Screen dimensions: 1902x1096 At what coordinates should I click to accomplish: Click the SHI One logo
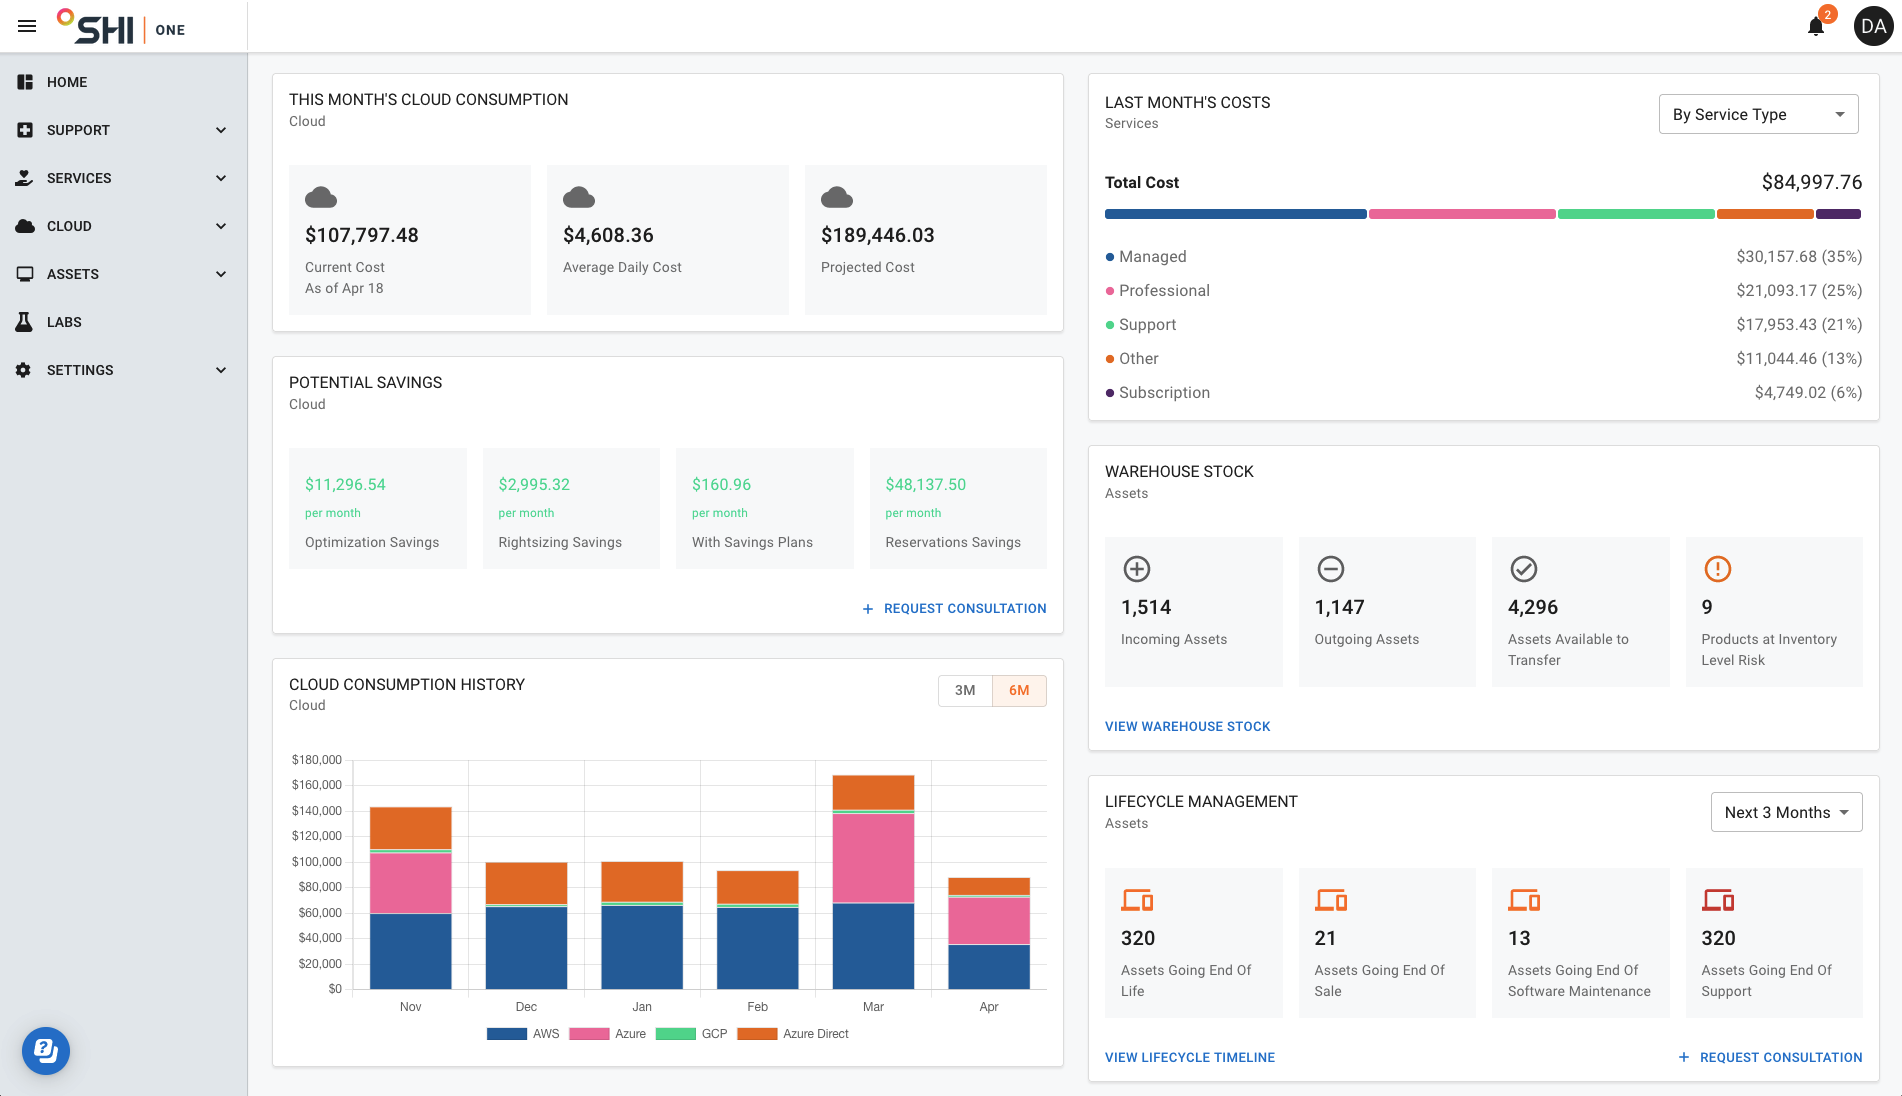[121, 27]
